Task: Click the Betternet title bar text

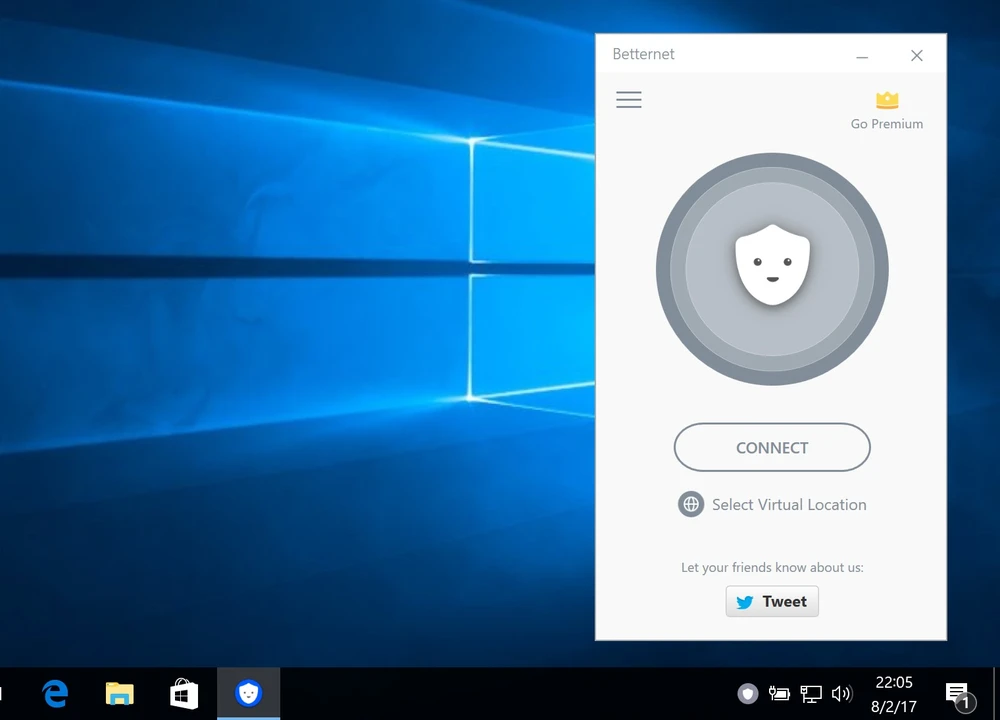Action: pos(644,55)
